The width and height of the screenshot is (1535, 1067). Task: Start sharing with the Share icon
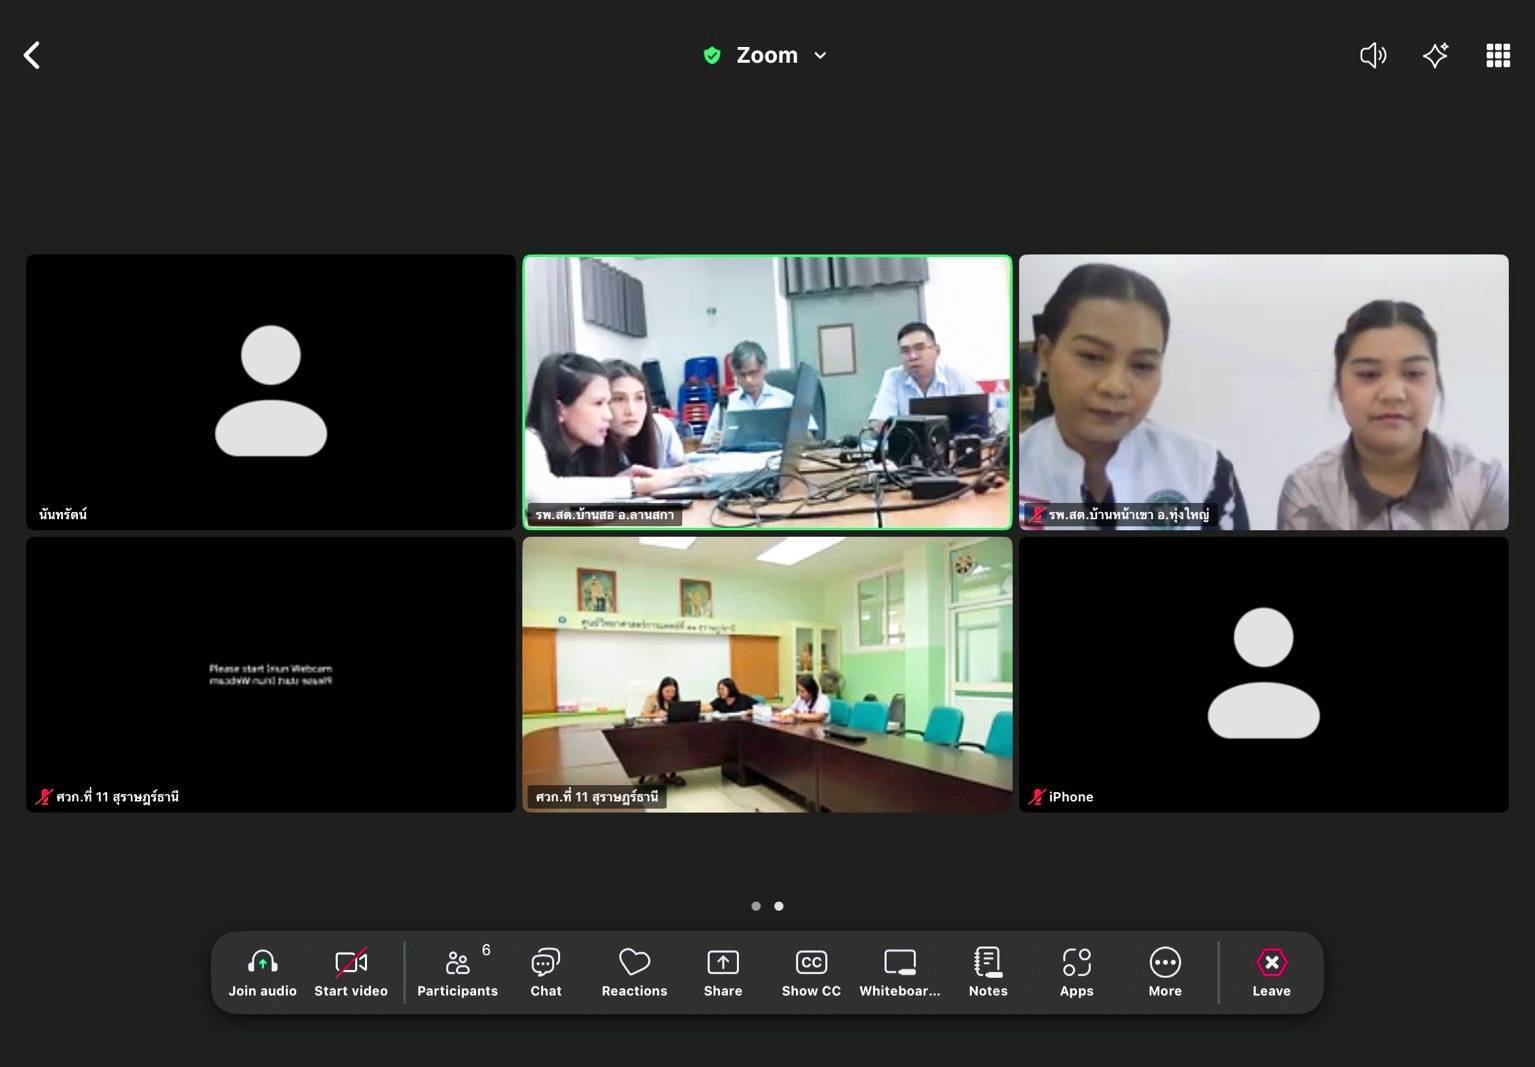(722, 972)
